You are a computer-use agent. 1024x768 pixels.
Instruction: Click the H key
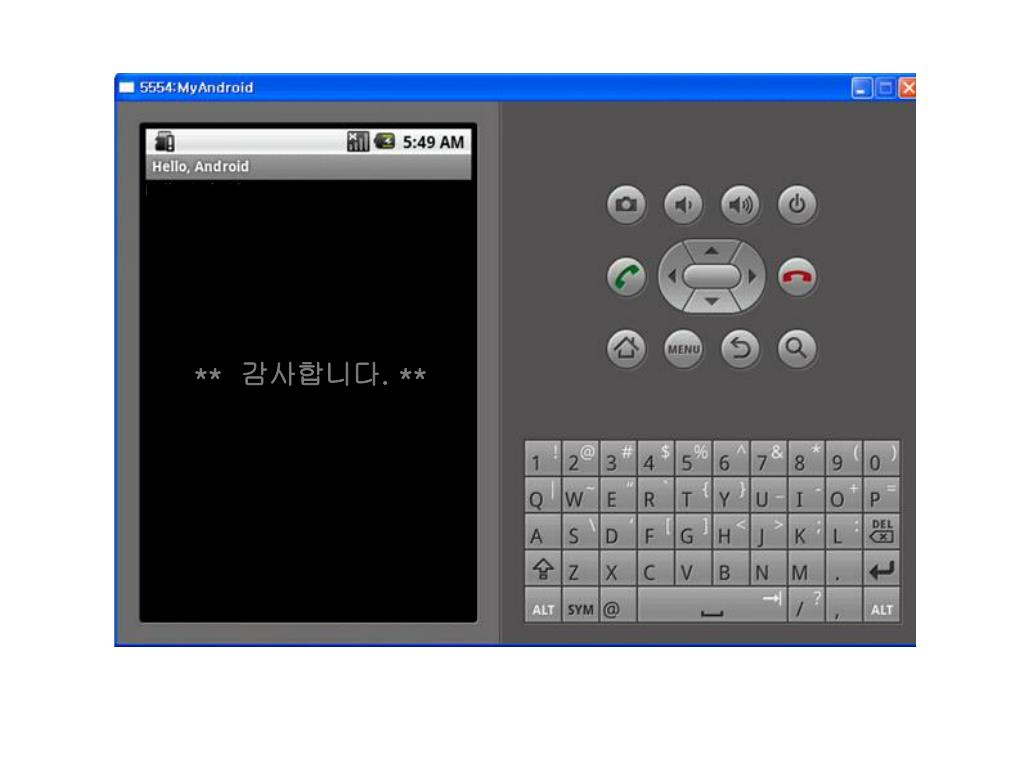coord(731,531)
